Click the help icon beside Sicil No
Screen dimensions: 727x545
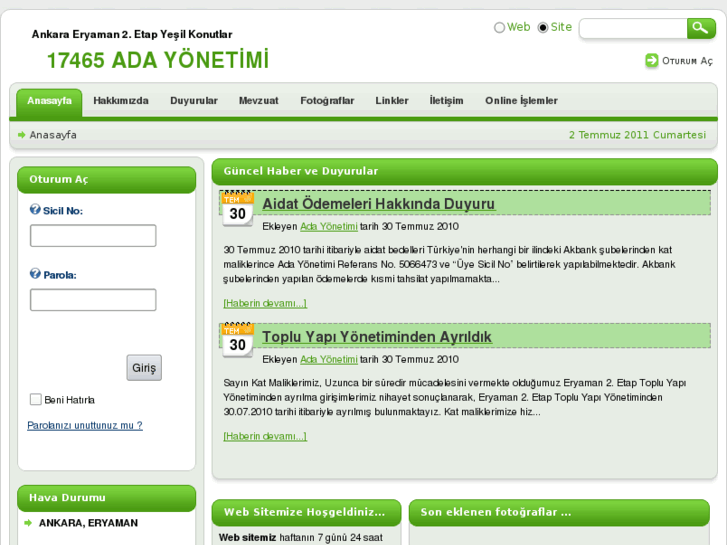click(x=35, y=210)
